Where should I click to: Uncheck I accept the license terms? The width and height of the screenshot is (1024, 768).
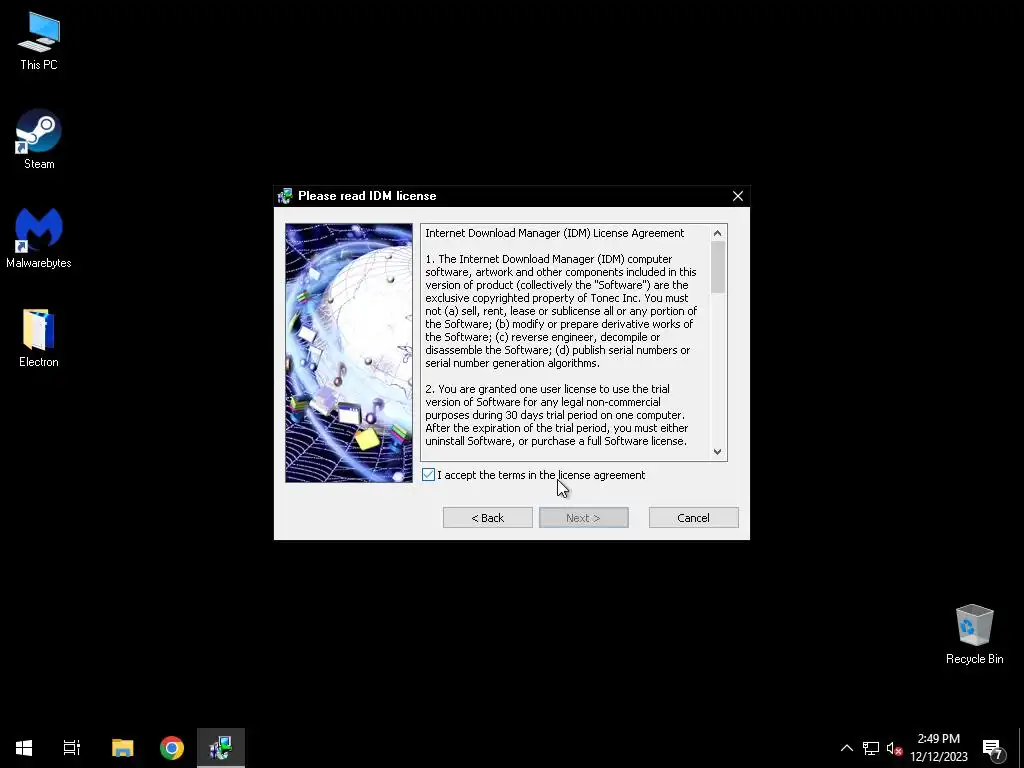click(x=428, y=475)
